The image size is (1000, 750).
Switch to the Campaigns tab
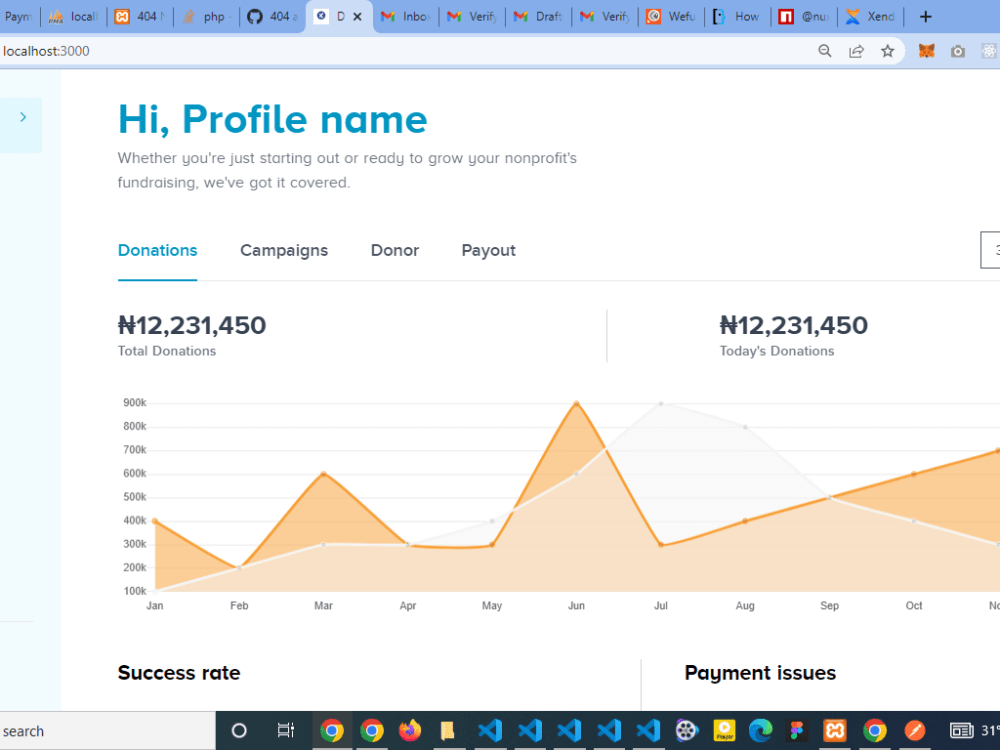284,250
